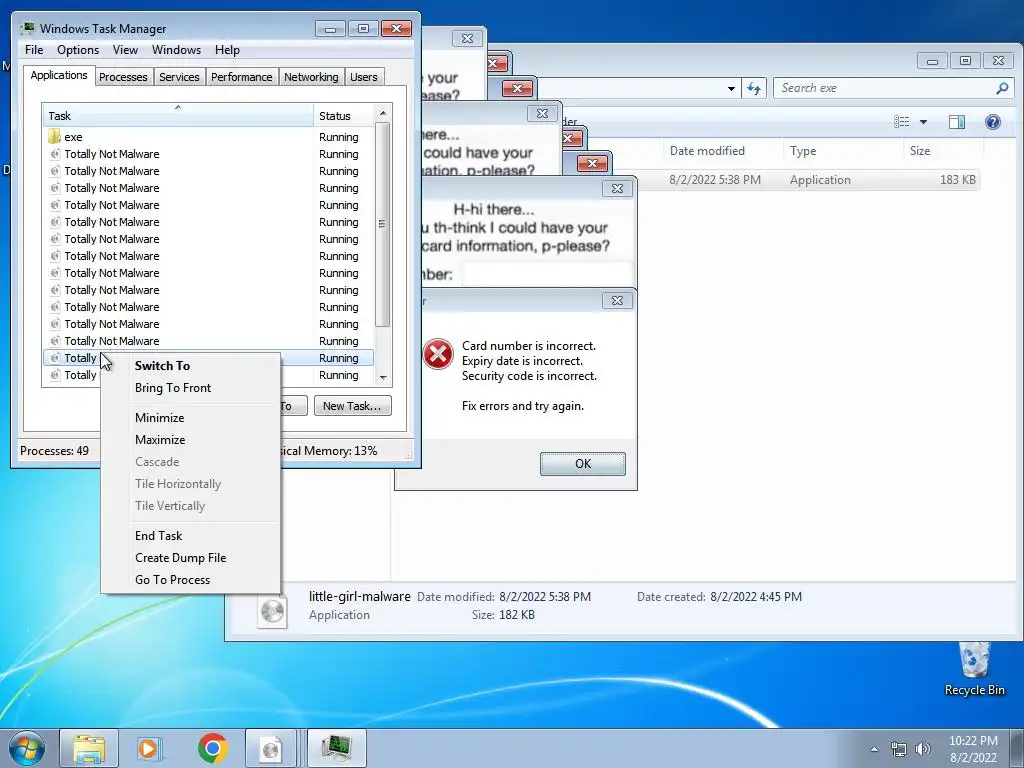
Task: Click task list scrollbar down arrow
Action: coord(383,377)
